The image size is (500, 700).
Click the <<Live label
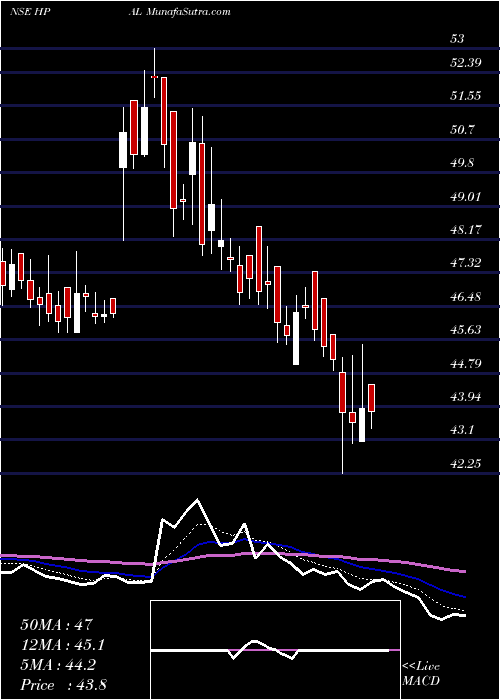421,667
